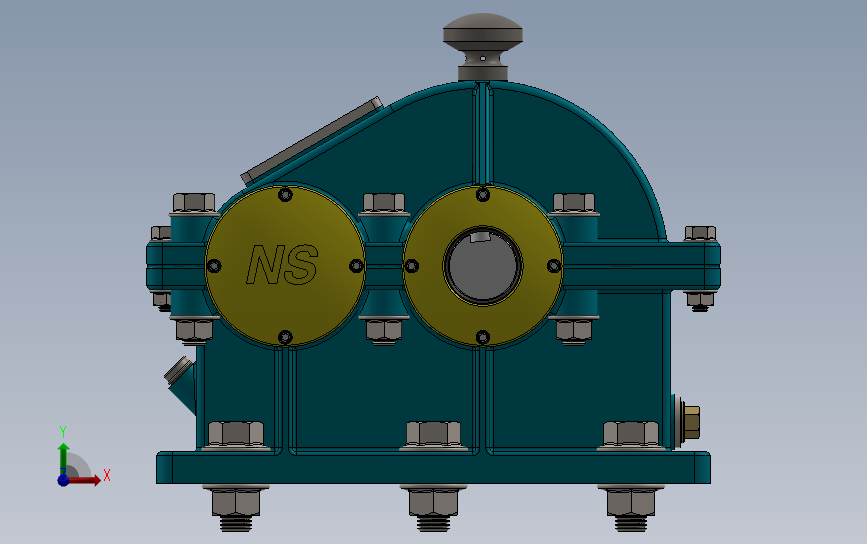The width and height of the screenshot is (867, 544).
Task: Select the vertical rib above the shaft cover
Action: pos(483,133)
